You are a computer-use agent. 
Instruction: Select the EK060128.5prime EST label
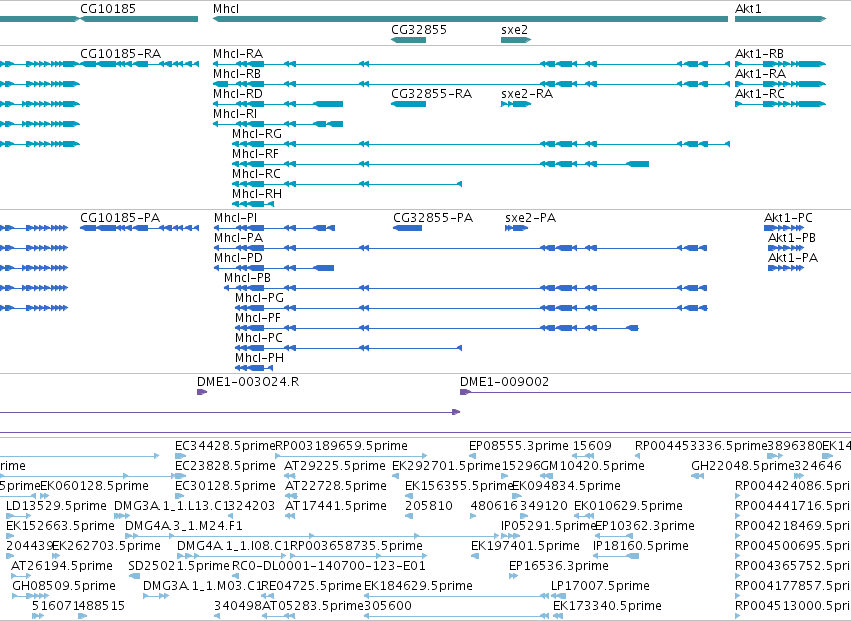[94, 486]
